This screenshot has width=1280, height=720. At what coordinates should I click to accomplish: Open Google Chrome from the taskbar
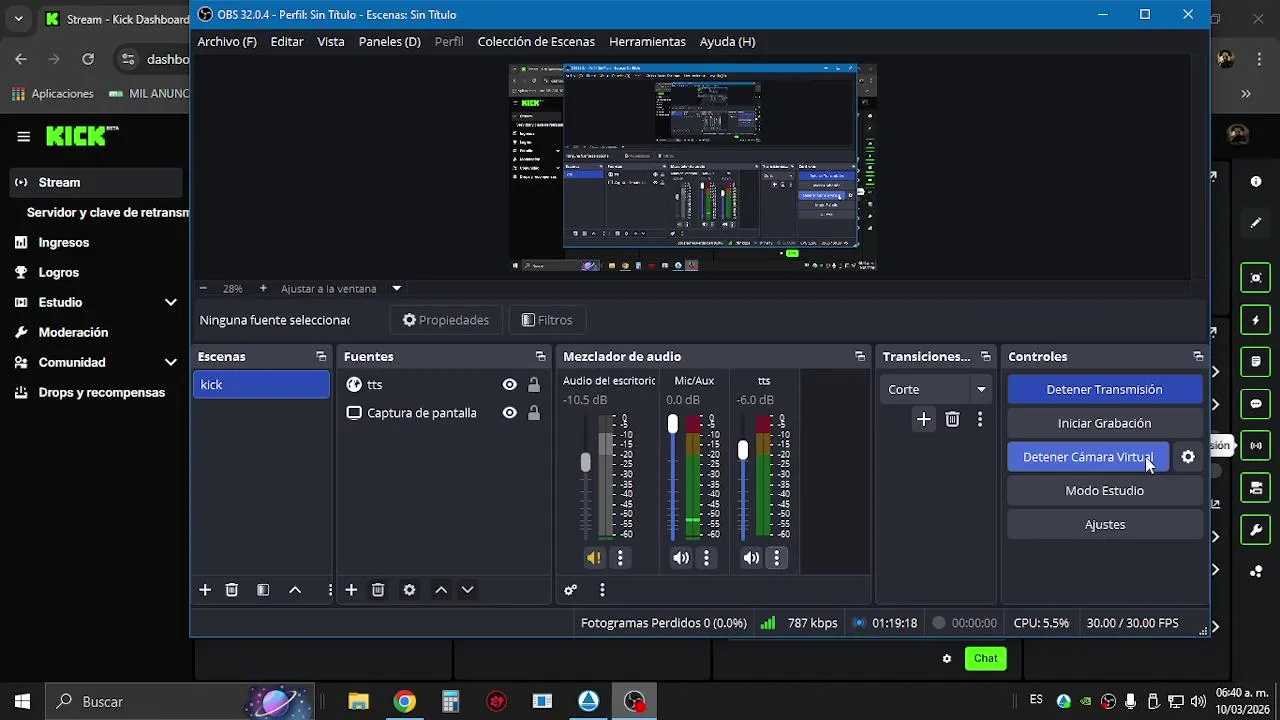pyautogui.click(x=404, y=702)
